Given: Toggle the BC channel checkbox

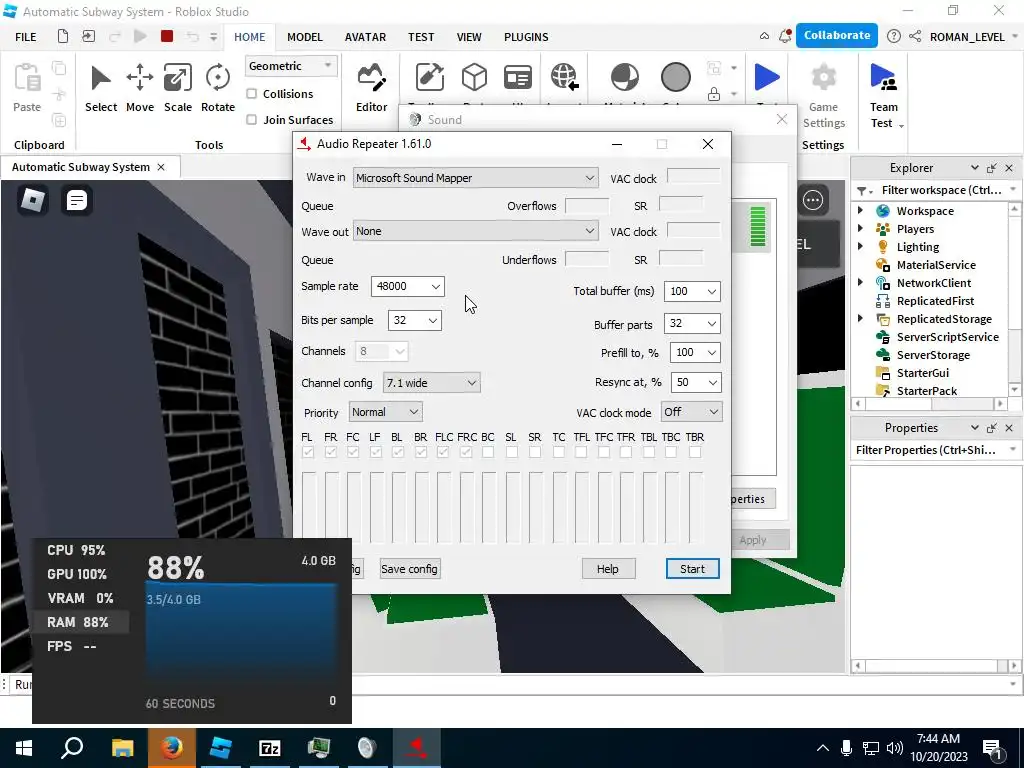Looking at the screenshot, I should coord(488,452).
